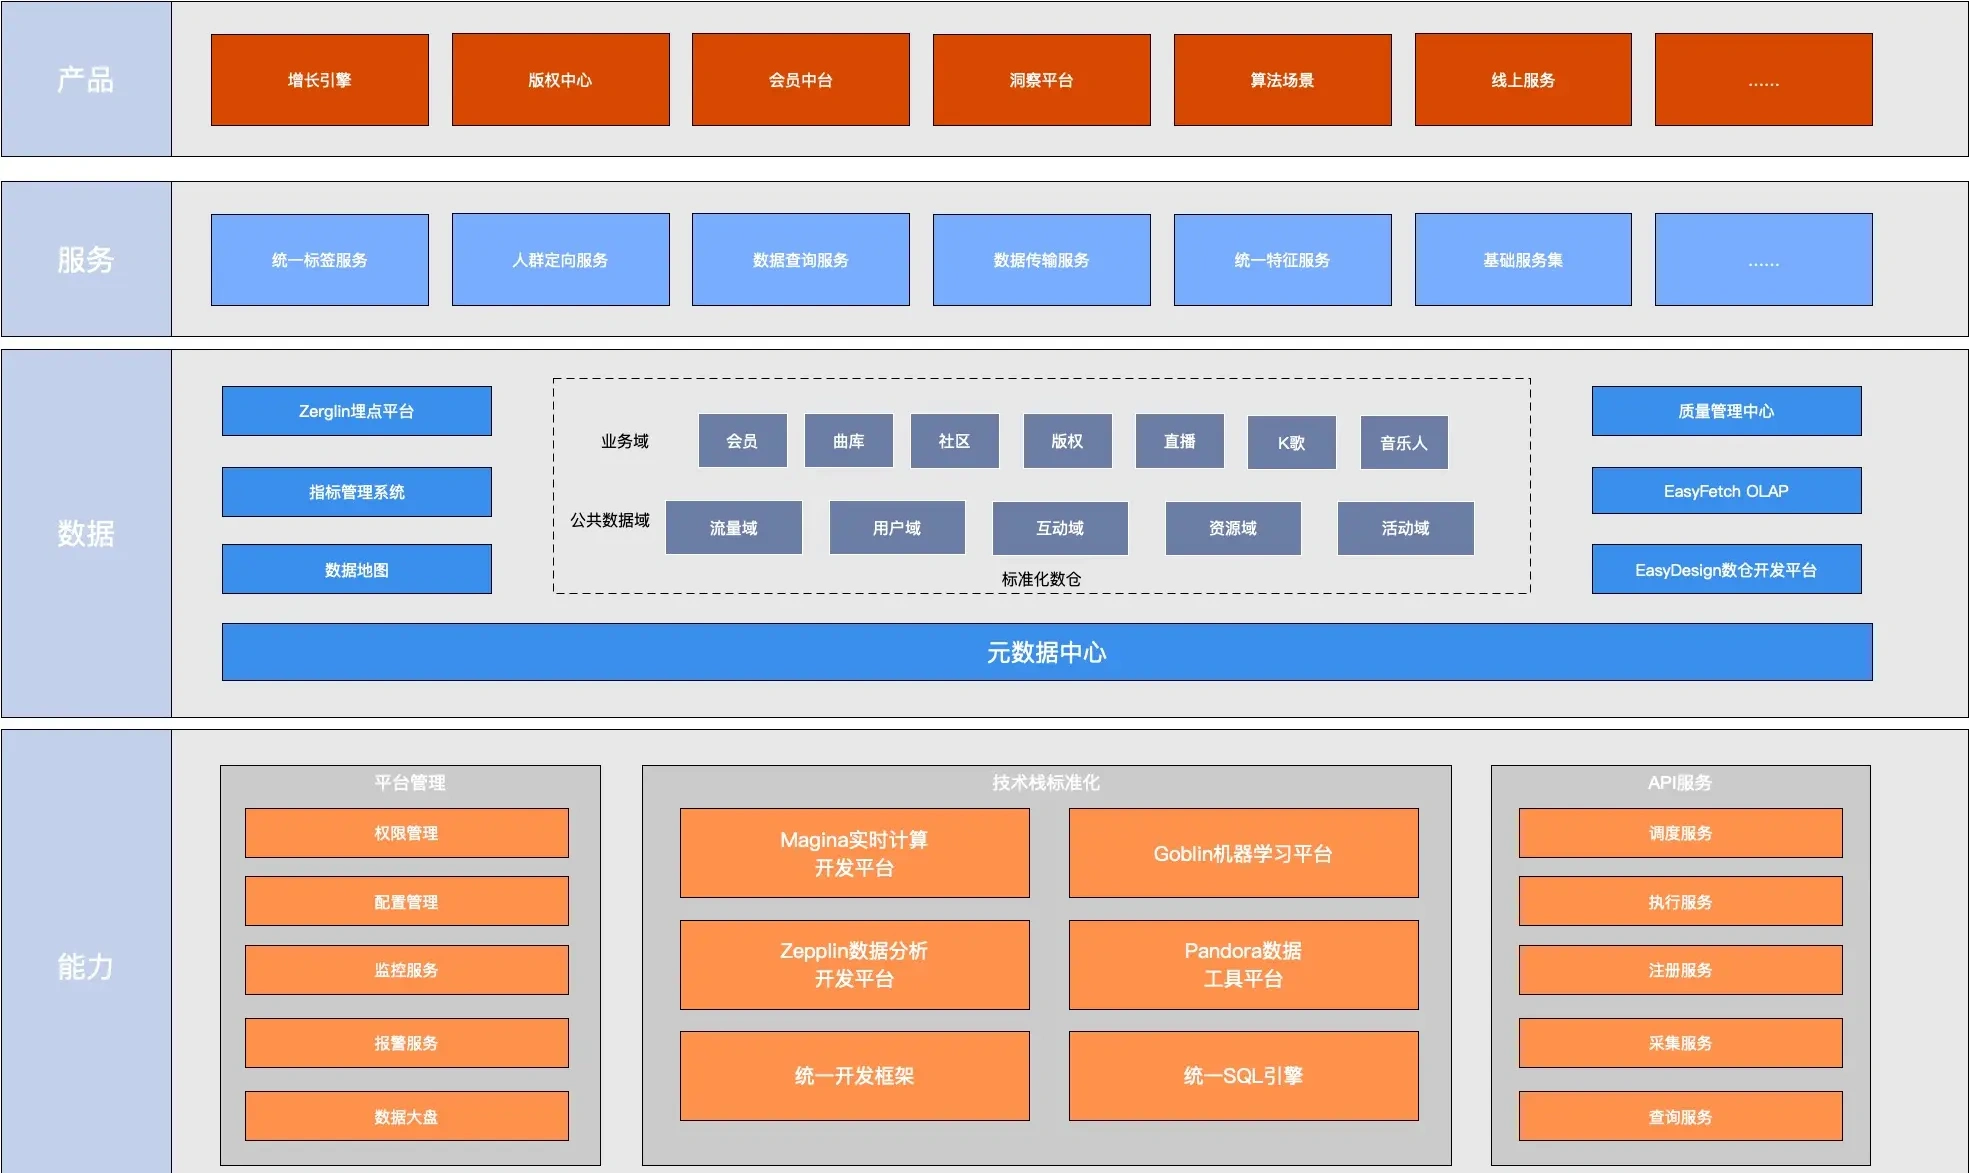Click the 洞察平台 box
1969x1173 pixels.
pos(1041,80)
